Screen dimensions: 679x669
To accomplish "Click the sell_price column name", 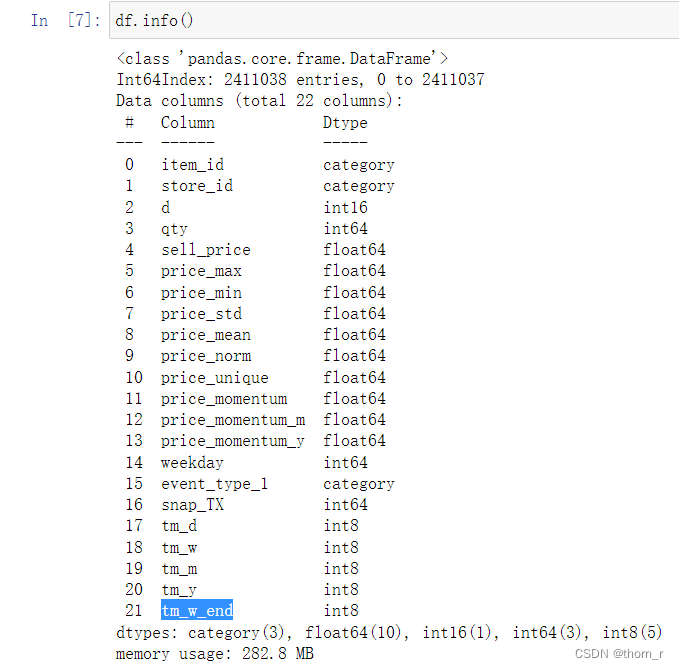I will click(x=206, y=250).
